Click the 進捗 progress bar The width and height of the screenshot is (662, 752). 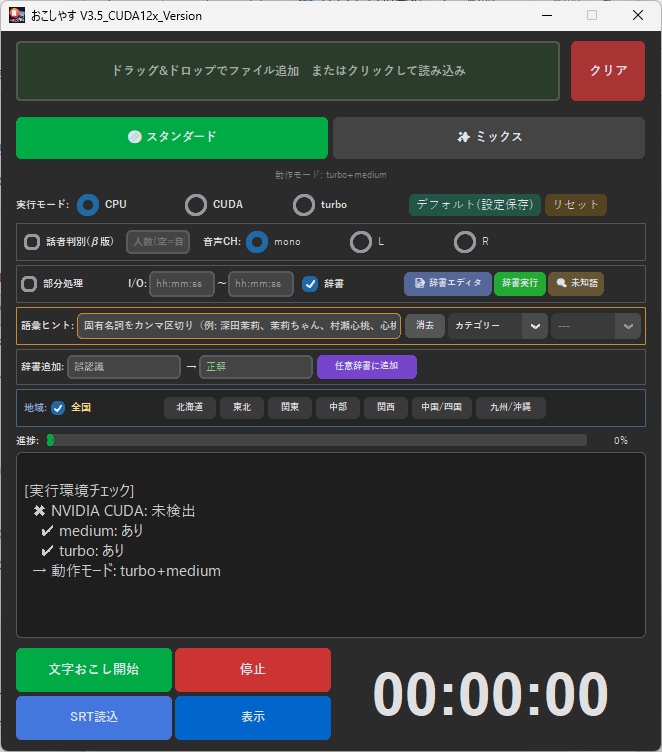click(x=317, y=440)
